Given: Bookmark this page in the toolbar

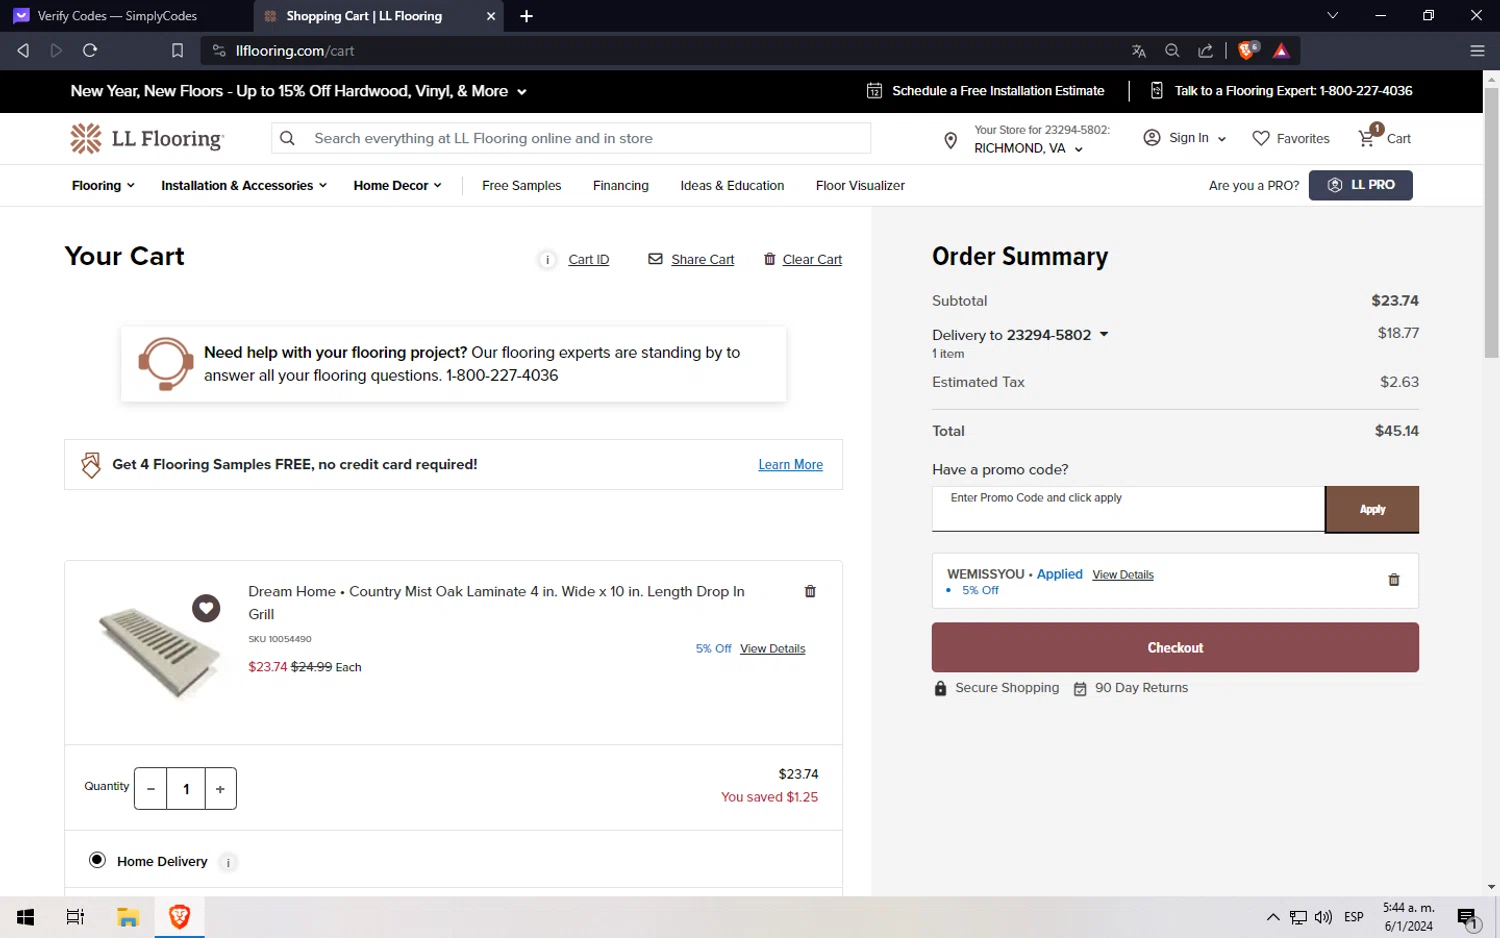Looking at the screenshot, I should [x=177, y=51].
